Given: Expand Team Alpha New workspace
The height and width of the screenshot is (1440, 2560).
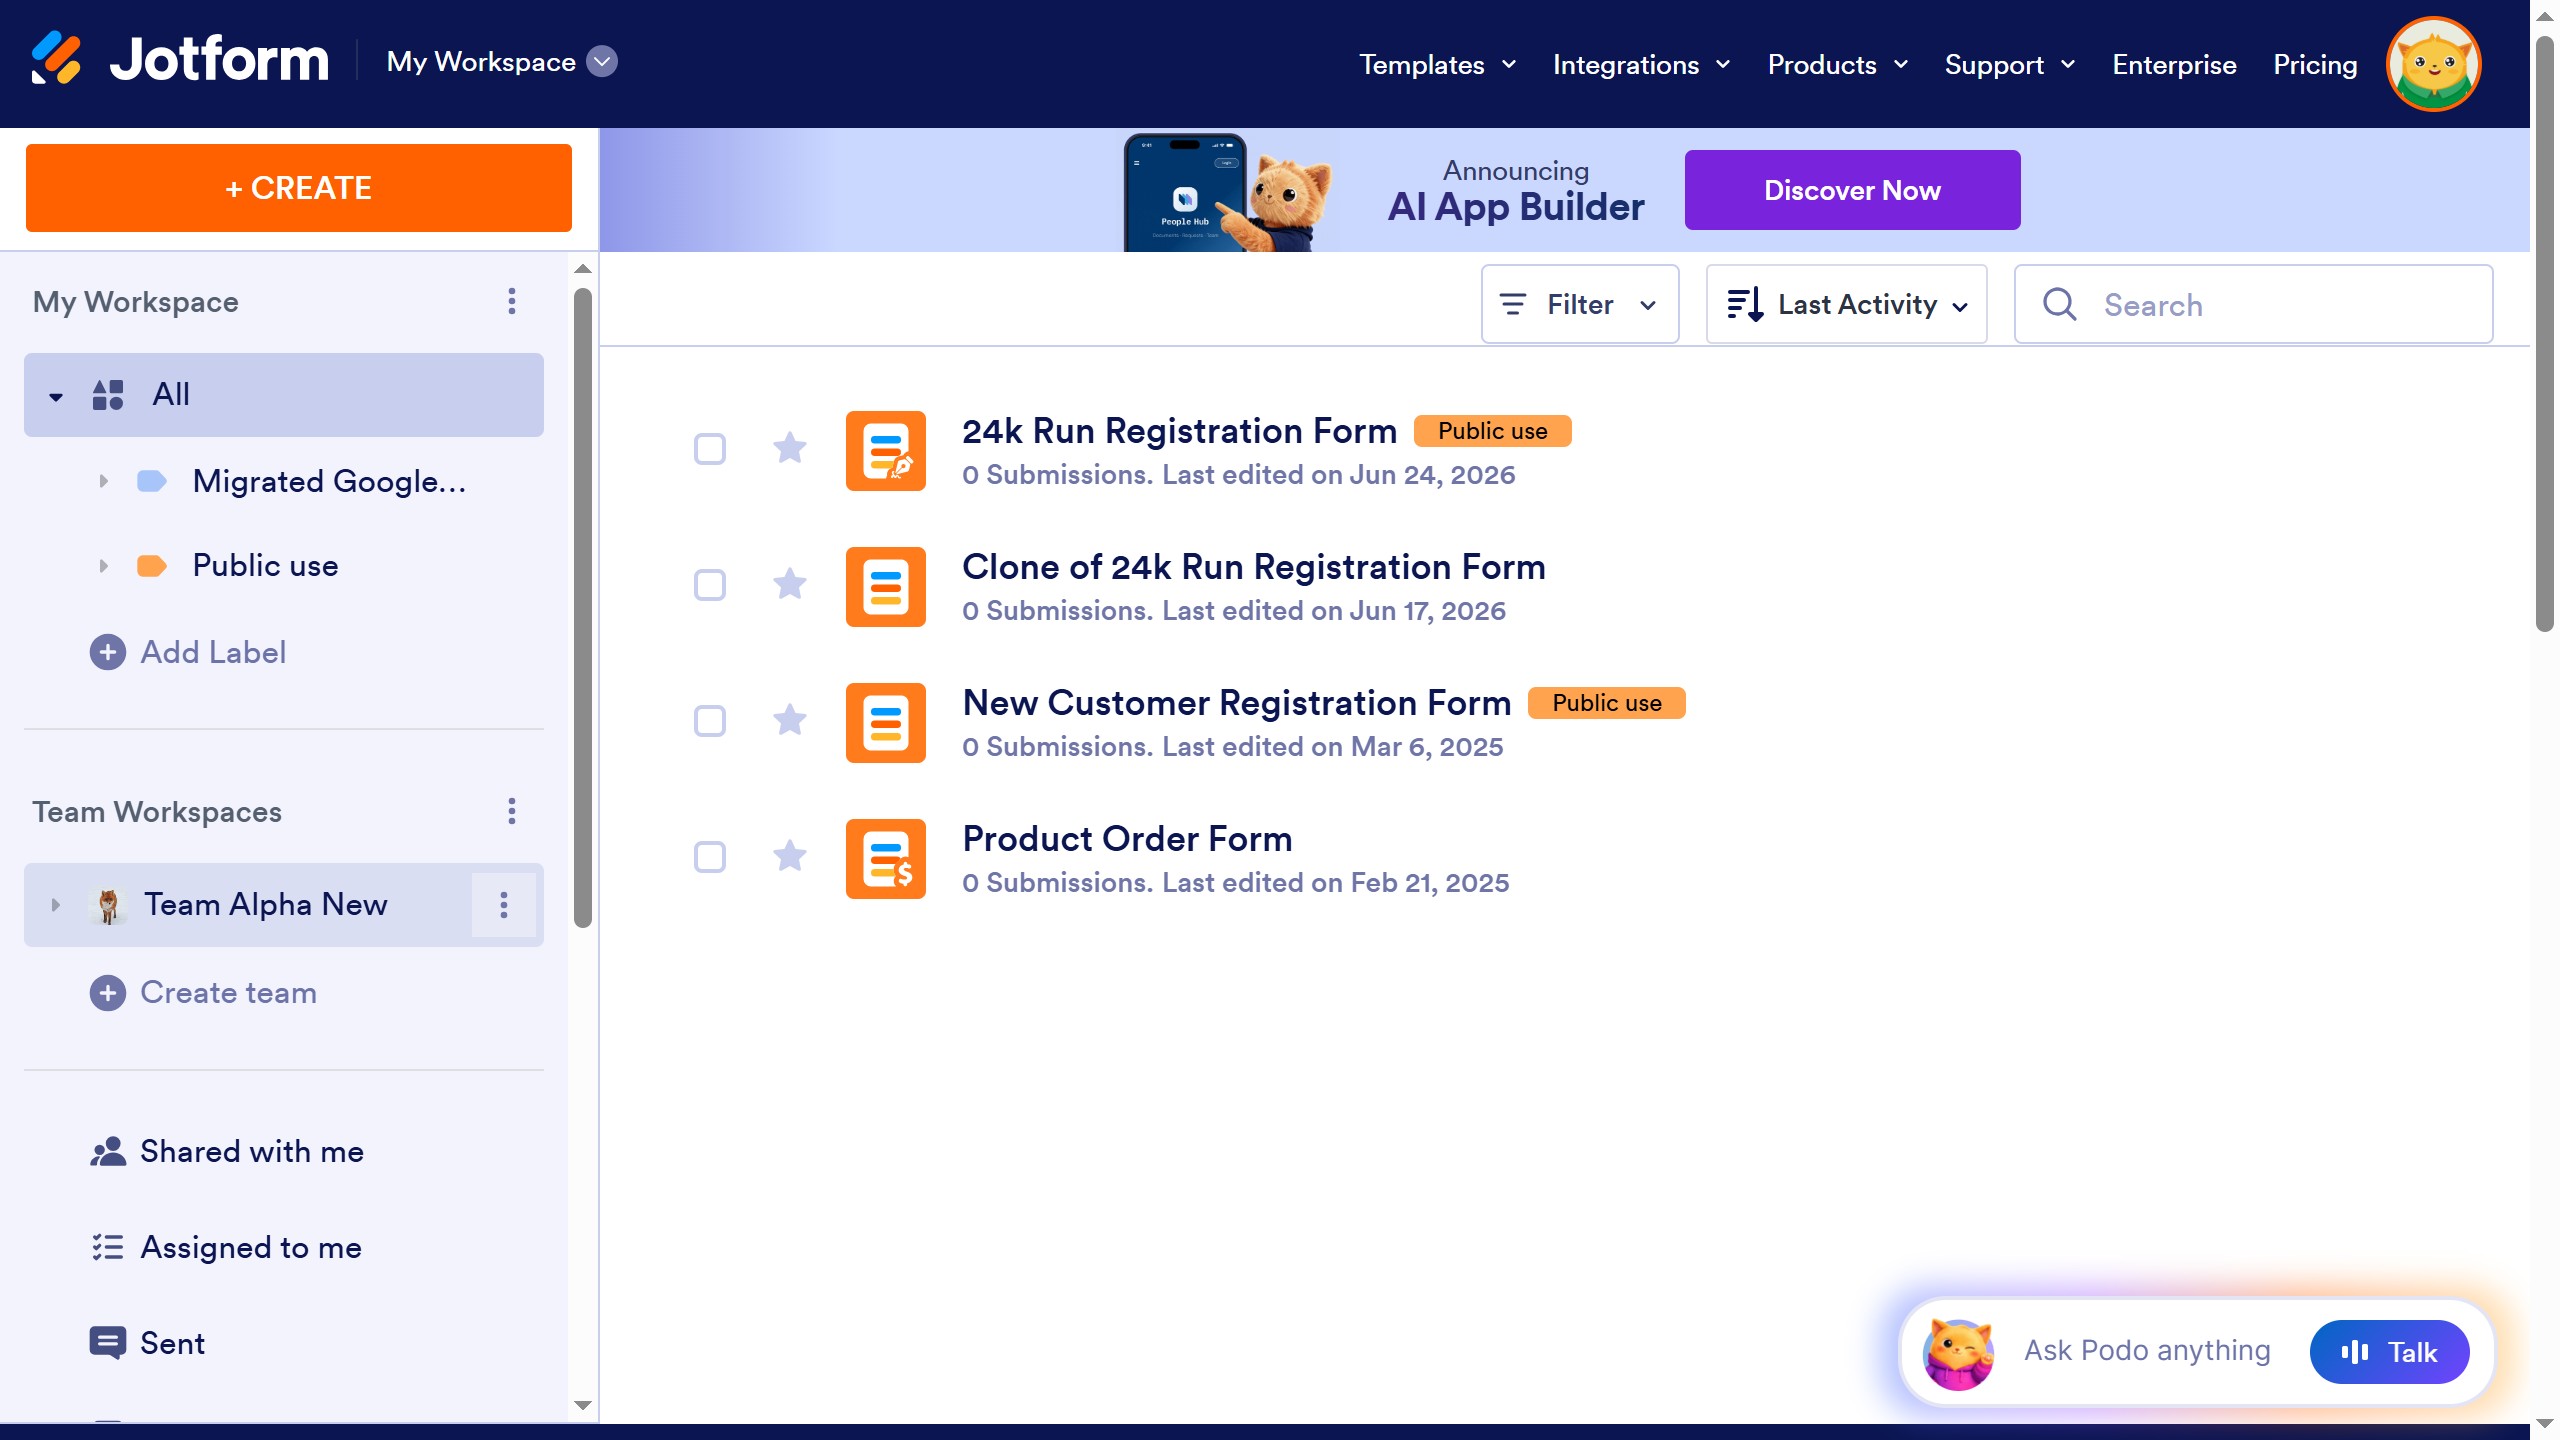Looking at the screenshot, I should pyautogui.click(x=56, y=905).
